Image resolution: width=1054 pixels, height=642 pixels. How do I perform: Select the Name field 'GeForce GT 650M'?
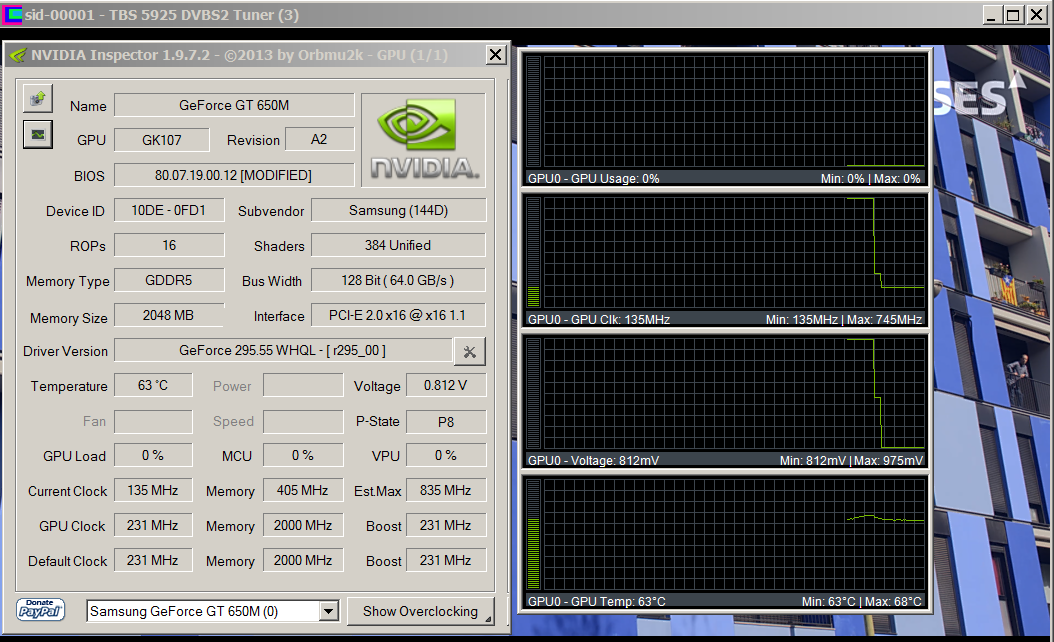(x=234, y=106)
